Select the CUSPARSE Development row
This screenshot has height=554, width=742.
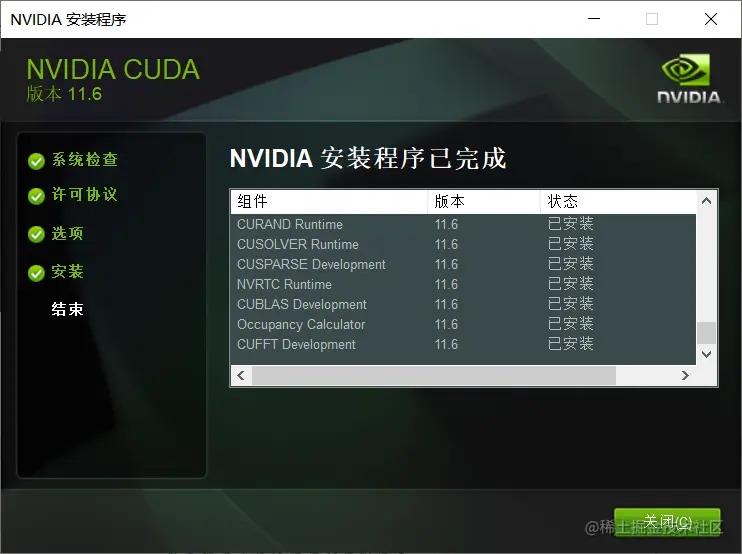click(x=463, y=264)
